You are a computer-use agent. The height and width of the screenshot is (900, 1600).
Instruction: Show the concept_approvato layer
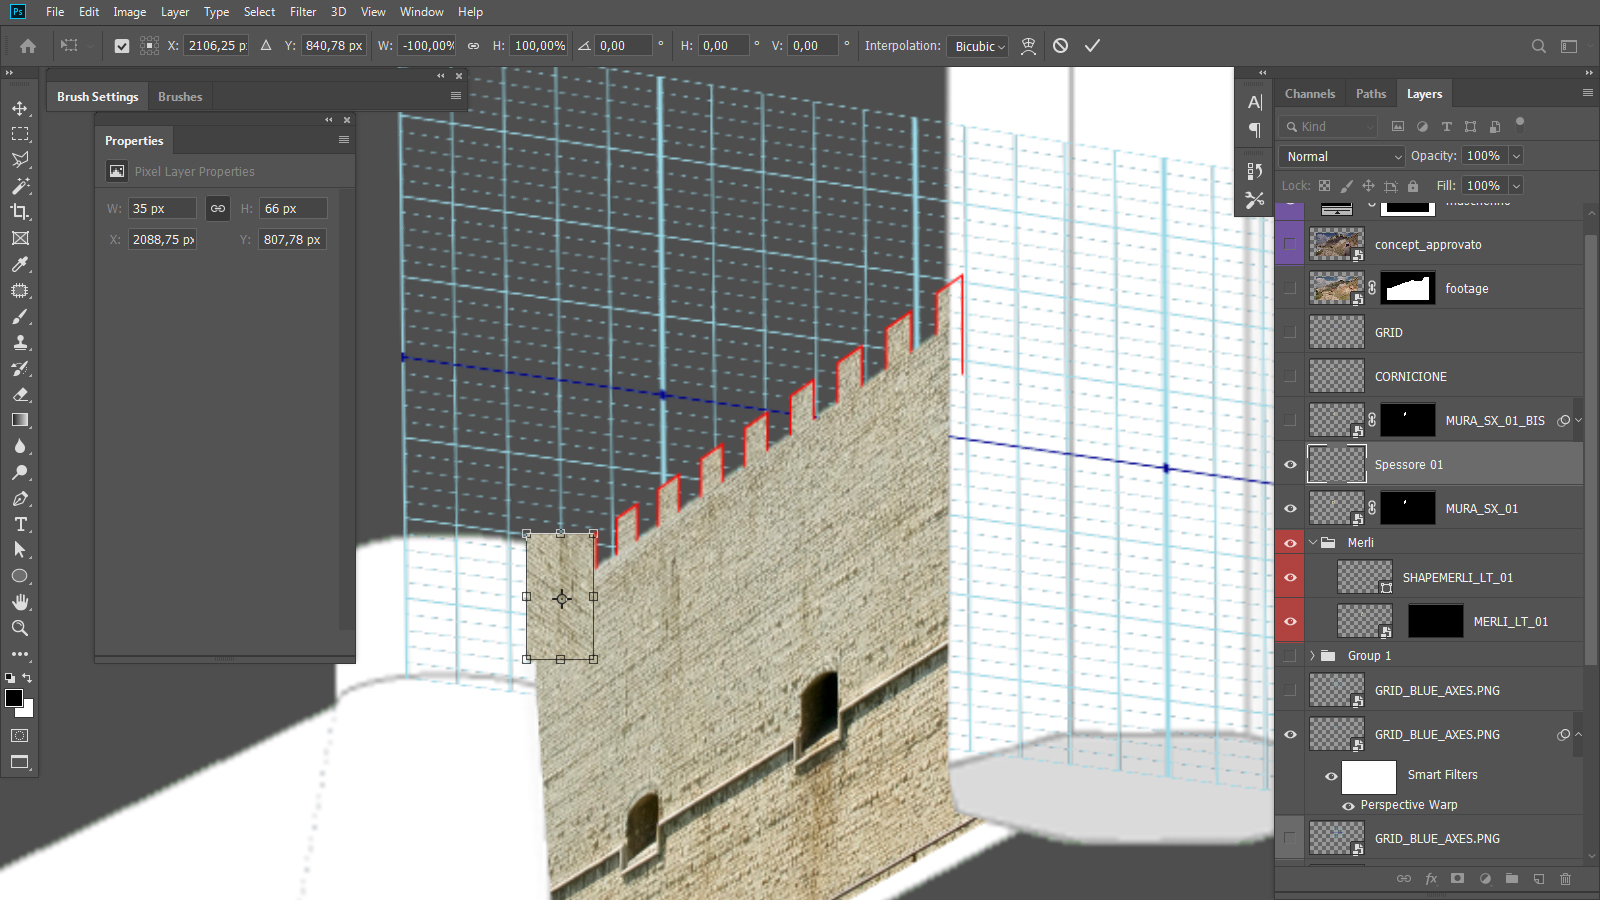click(x=1290, y=245)
